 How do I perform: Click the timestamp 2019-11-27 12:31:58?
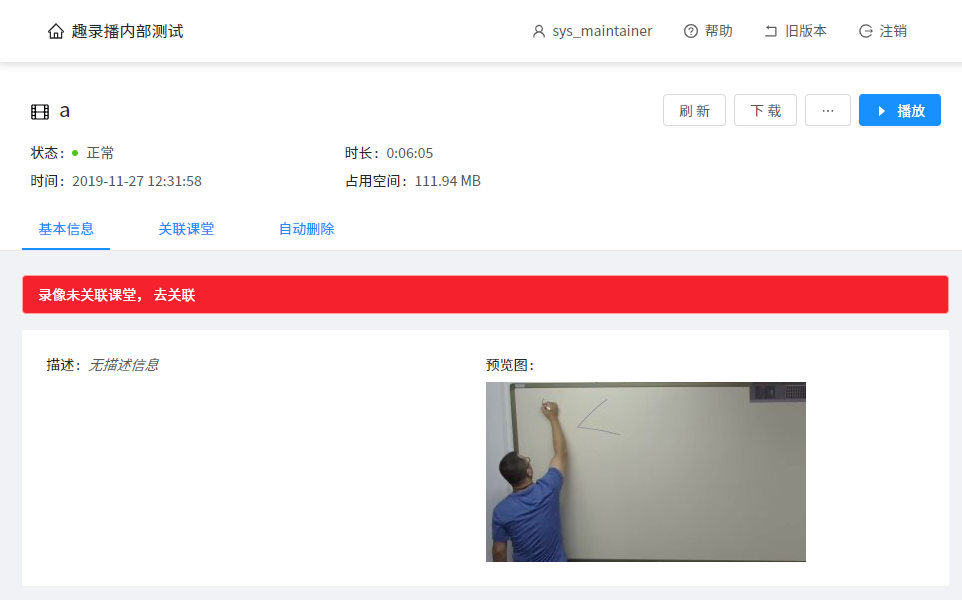[137, 181]
